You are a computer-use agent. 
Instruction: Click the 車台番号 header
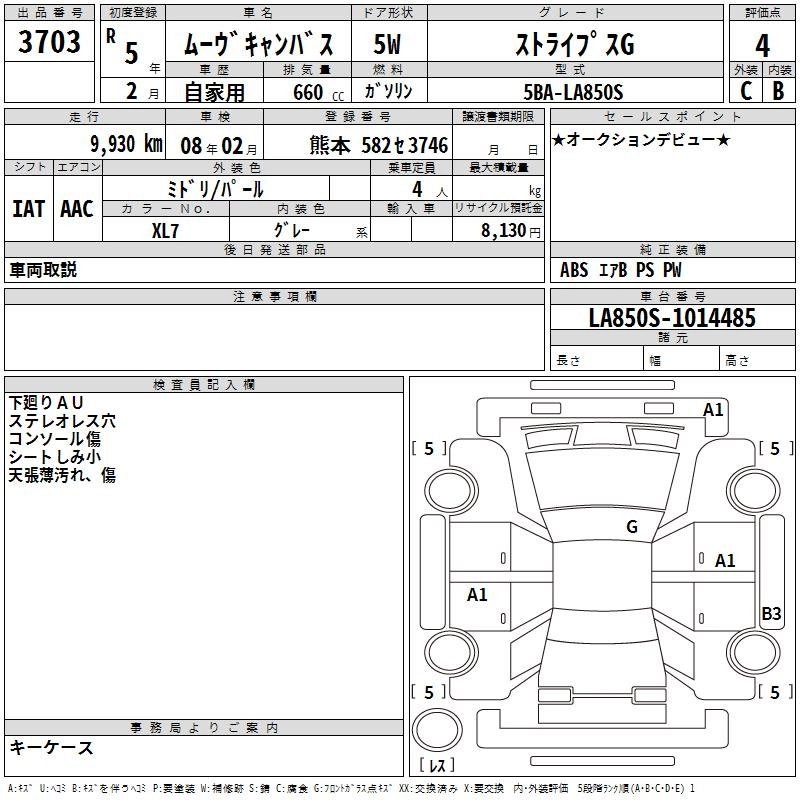[x=673, y=296]
